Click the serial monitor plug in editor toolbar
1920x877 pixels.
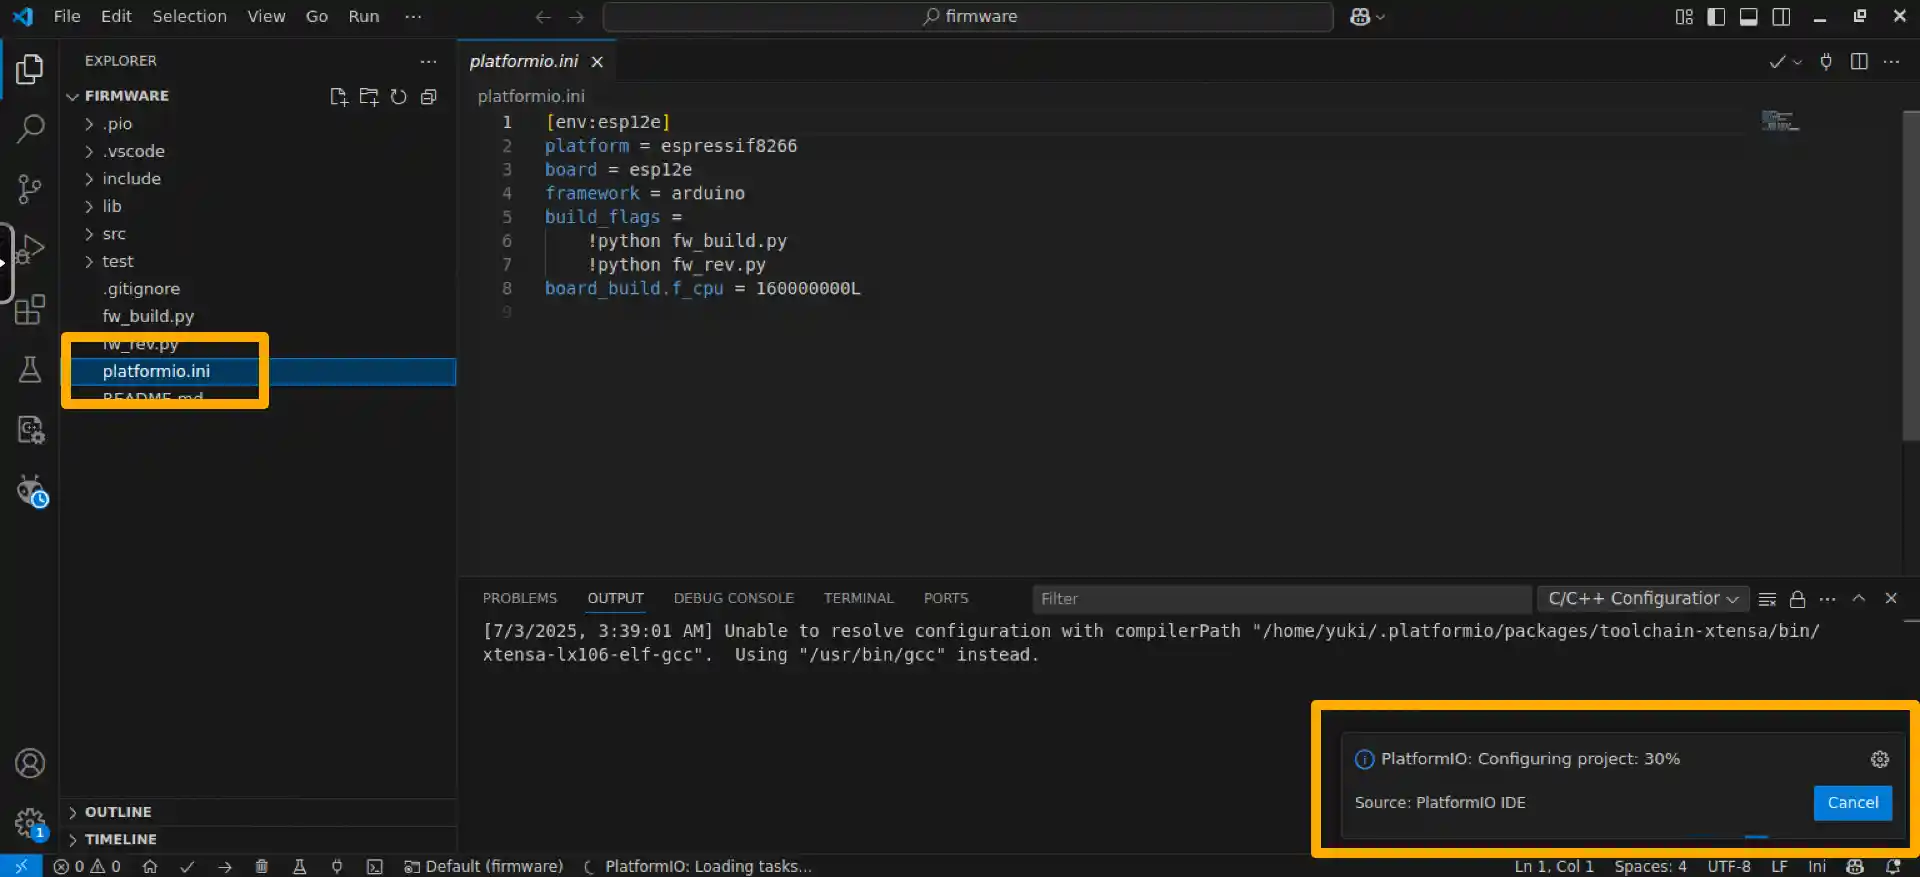pos(1826,61)
